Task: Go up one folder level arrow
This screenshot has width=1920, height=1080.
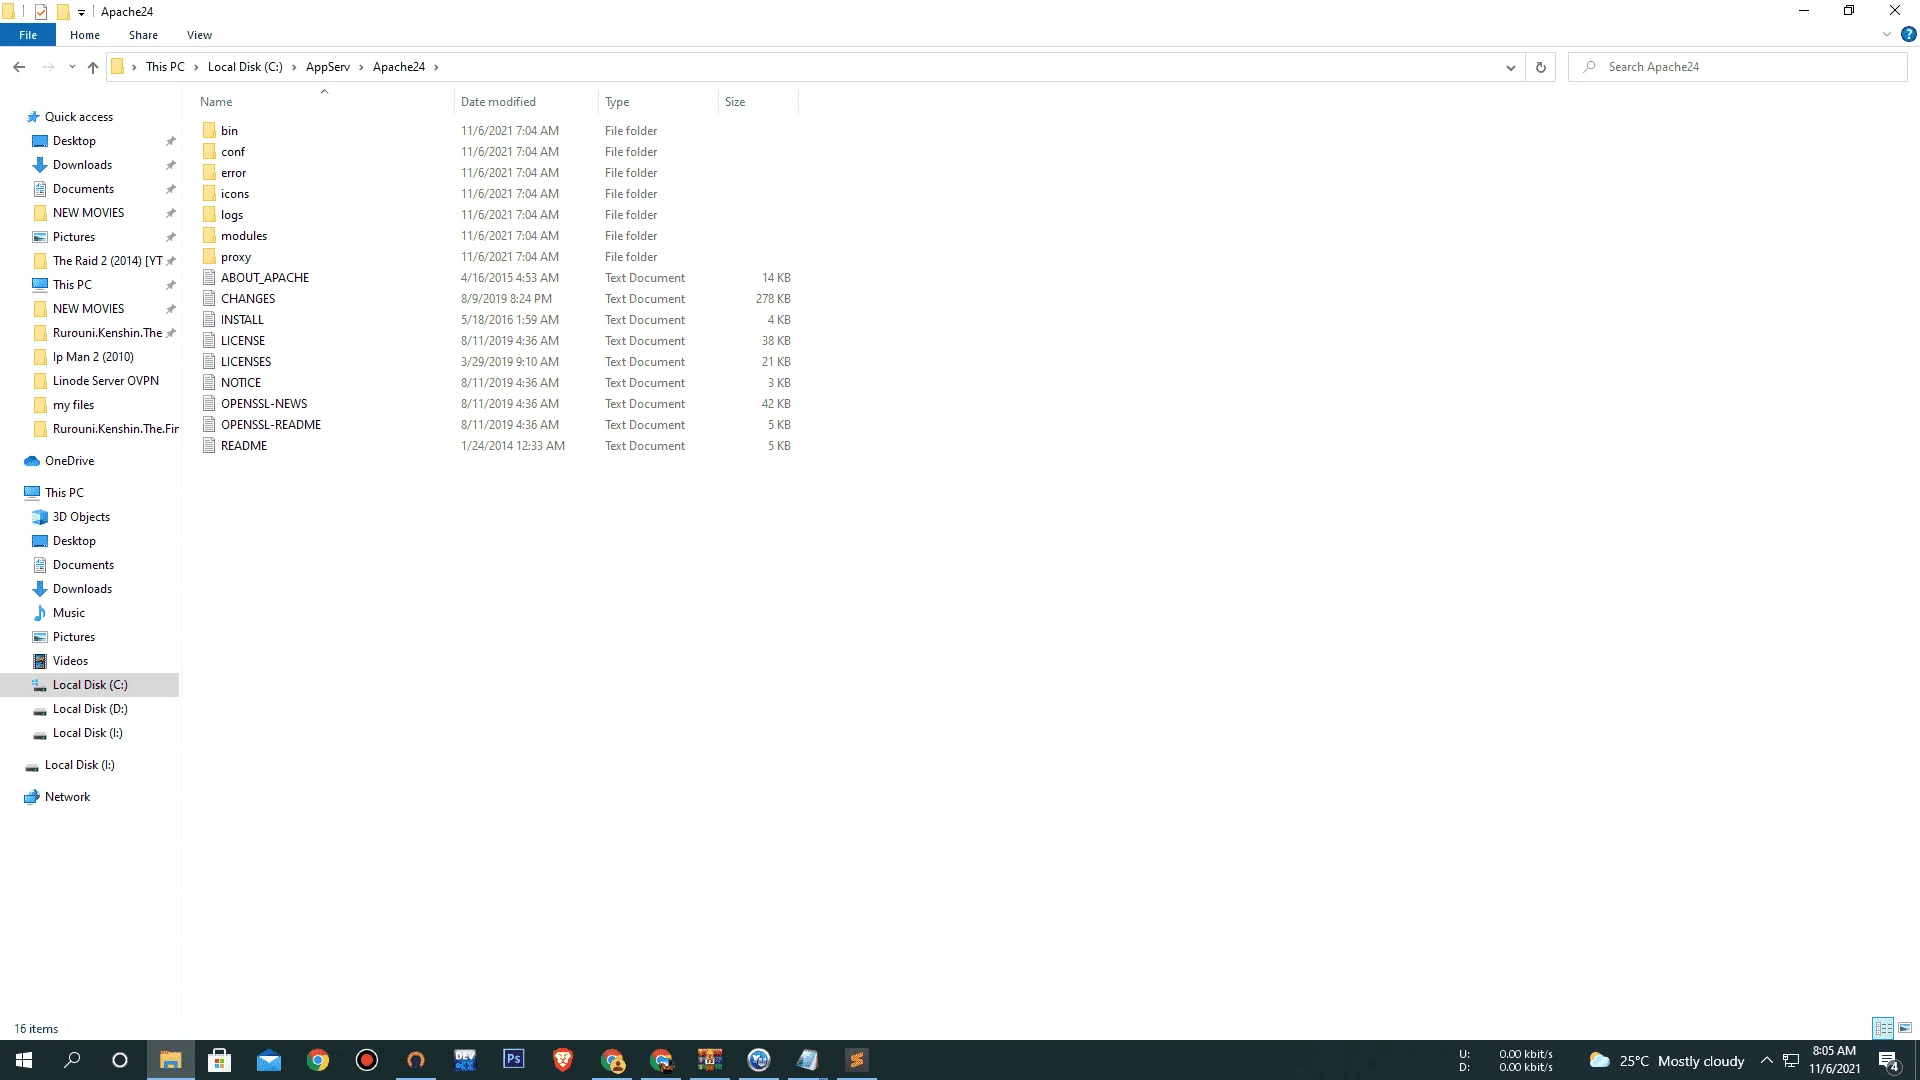Action: click(x=93, y=67)
